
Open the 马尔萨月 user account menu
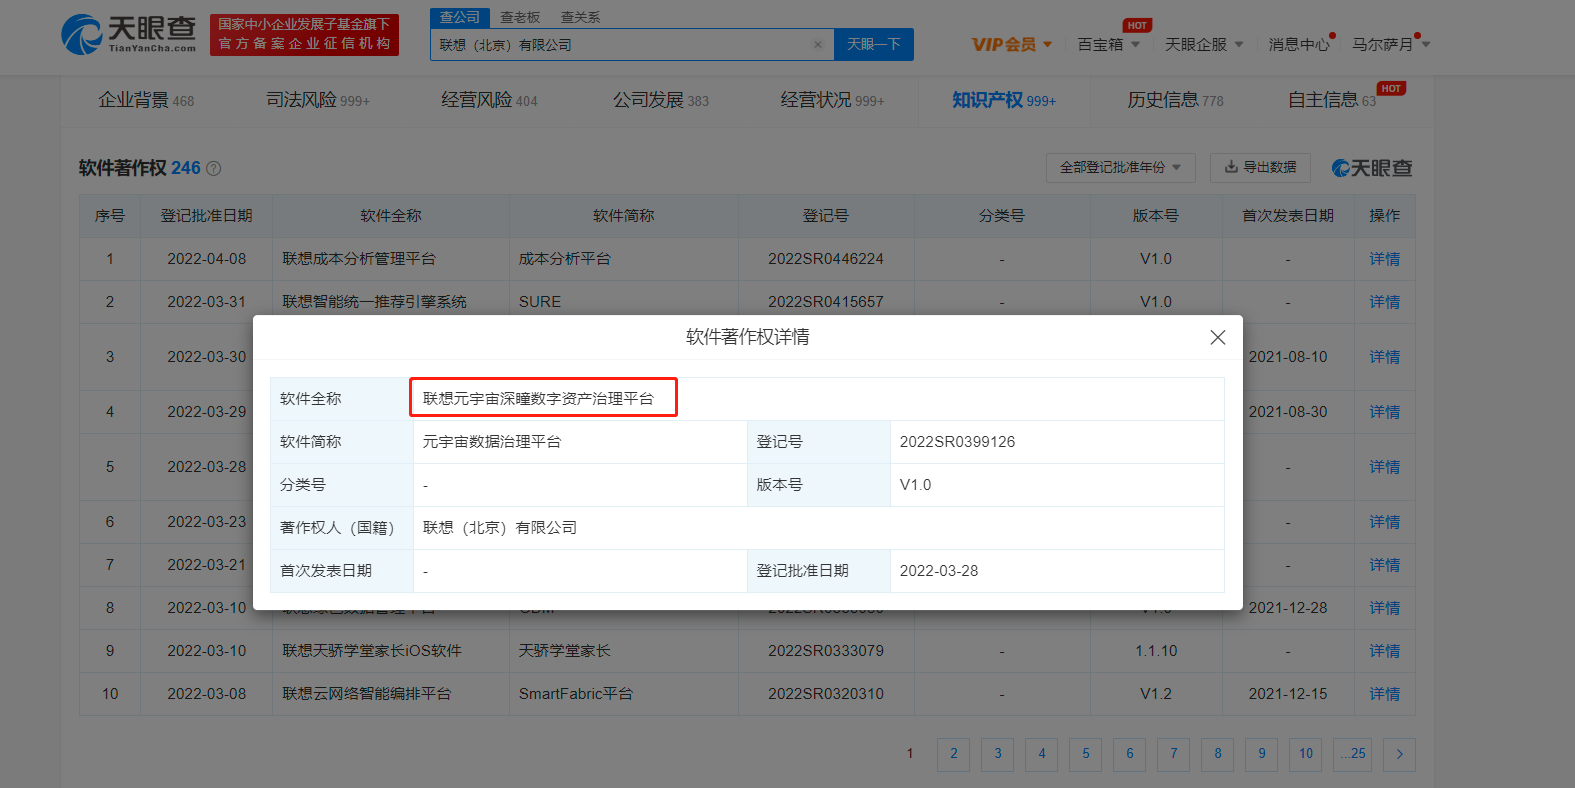pos(1391,44)
